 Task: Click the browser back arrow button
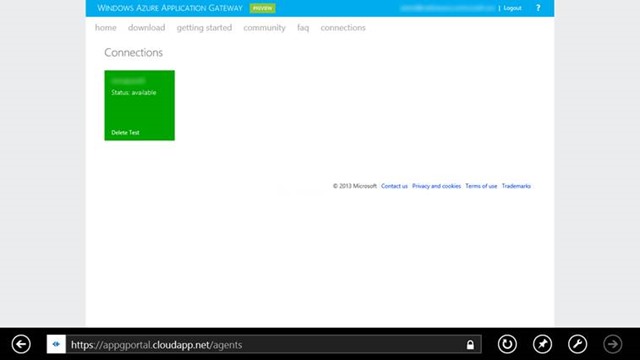pyautogui.click(x=21, y=344)
